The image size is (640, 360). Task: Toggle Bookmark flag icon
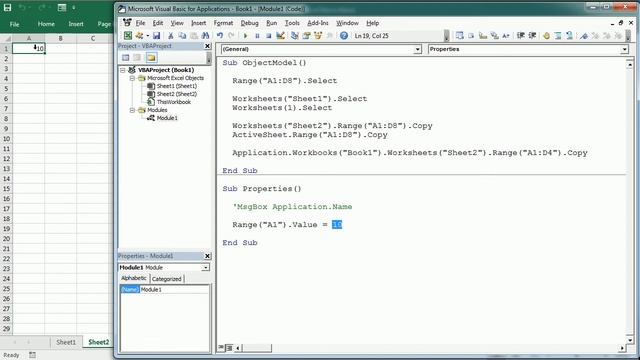[x=584, y=36]
